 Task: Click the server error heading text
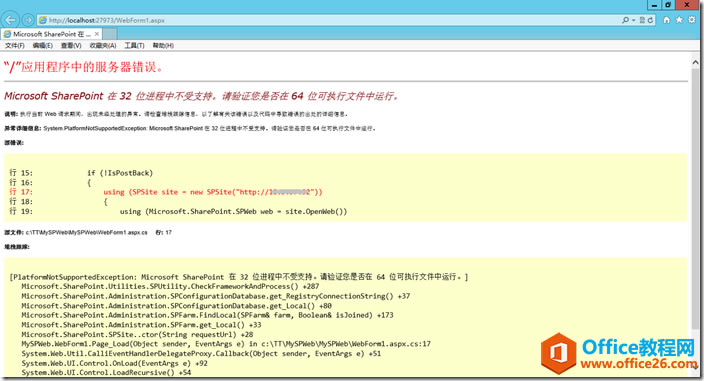click(x=84, y=67)
